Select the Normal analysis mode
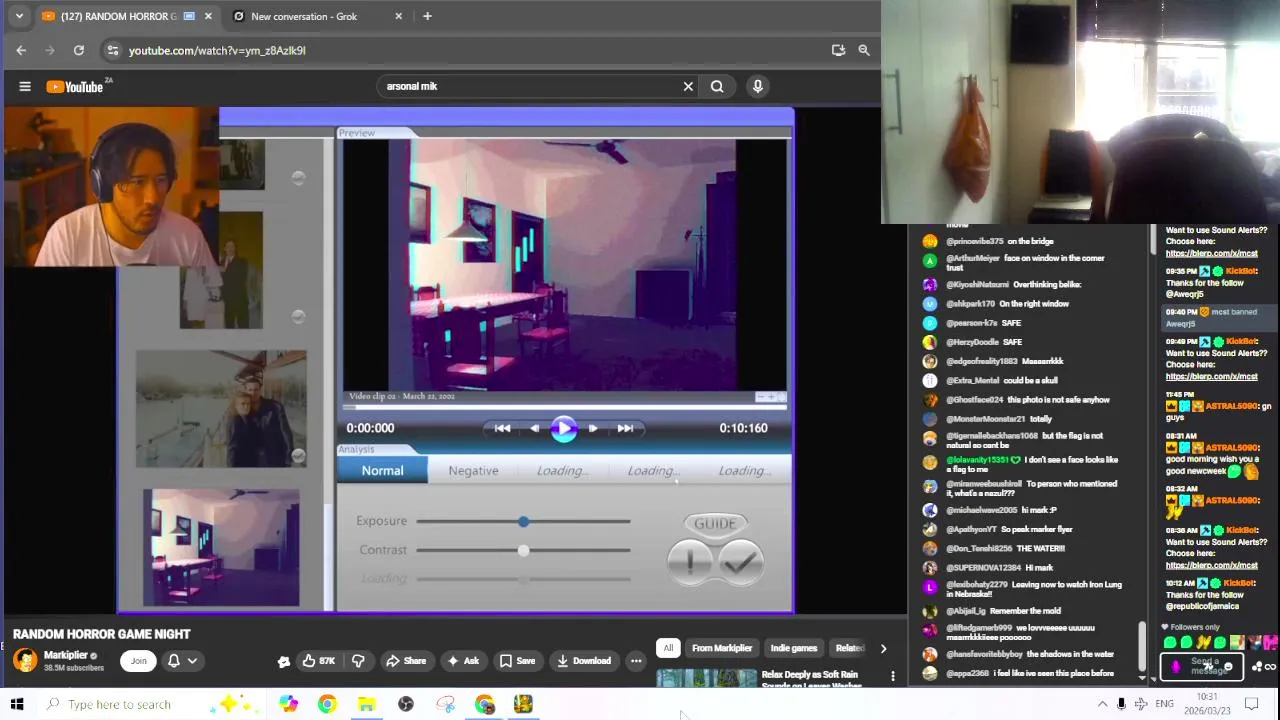Viewport: 1280px width, 720px height. click(x=382, y=471)
